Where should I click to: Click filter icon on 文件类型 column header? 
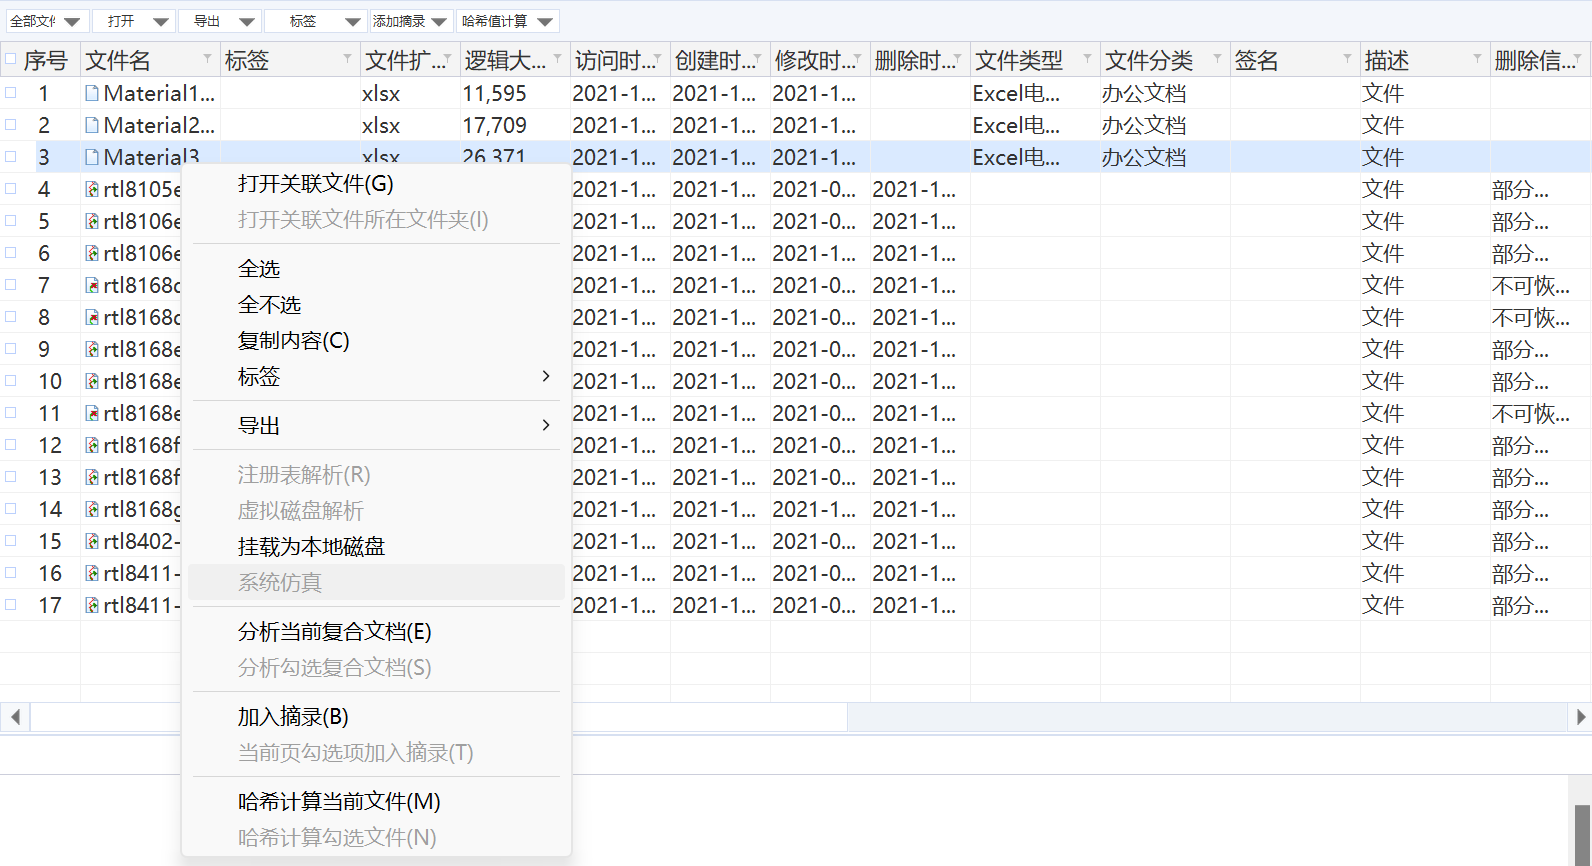pos(1087,59)
